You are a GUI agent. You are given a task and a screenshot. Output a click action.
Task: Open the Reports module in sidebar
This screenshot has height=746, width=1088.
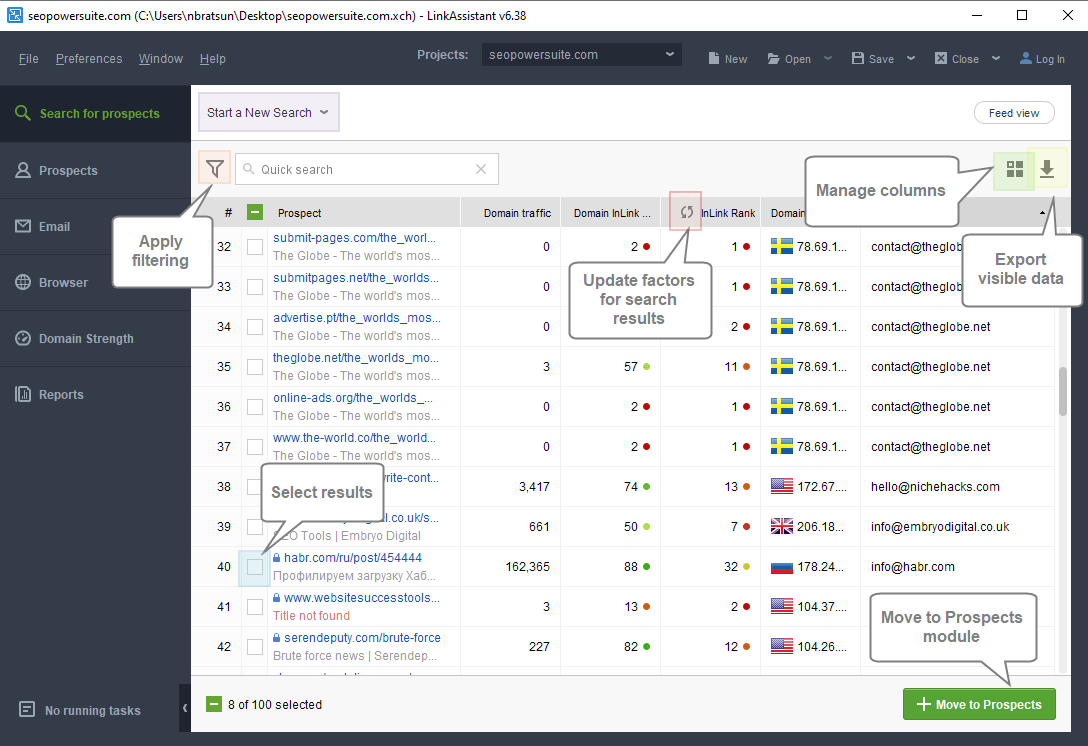[95, 395]
